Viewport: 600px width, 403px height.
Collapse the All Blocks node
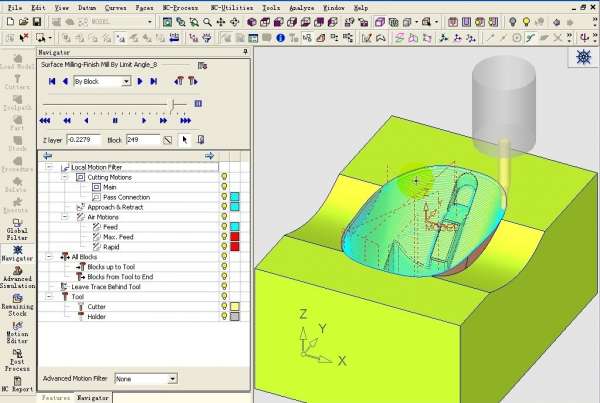[49, 256]
